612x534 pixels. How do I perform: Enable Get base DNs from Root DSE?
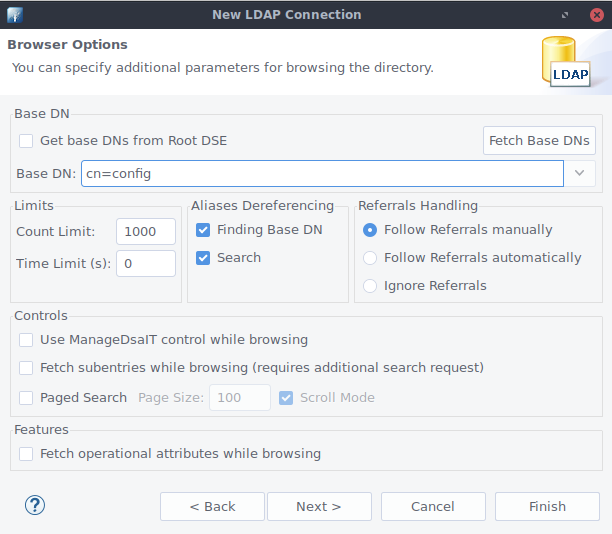27,141
